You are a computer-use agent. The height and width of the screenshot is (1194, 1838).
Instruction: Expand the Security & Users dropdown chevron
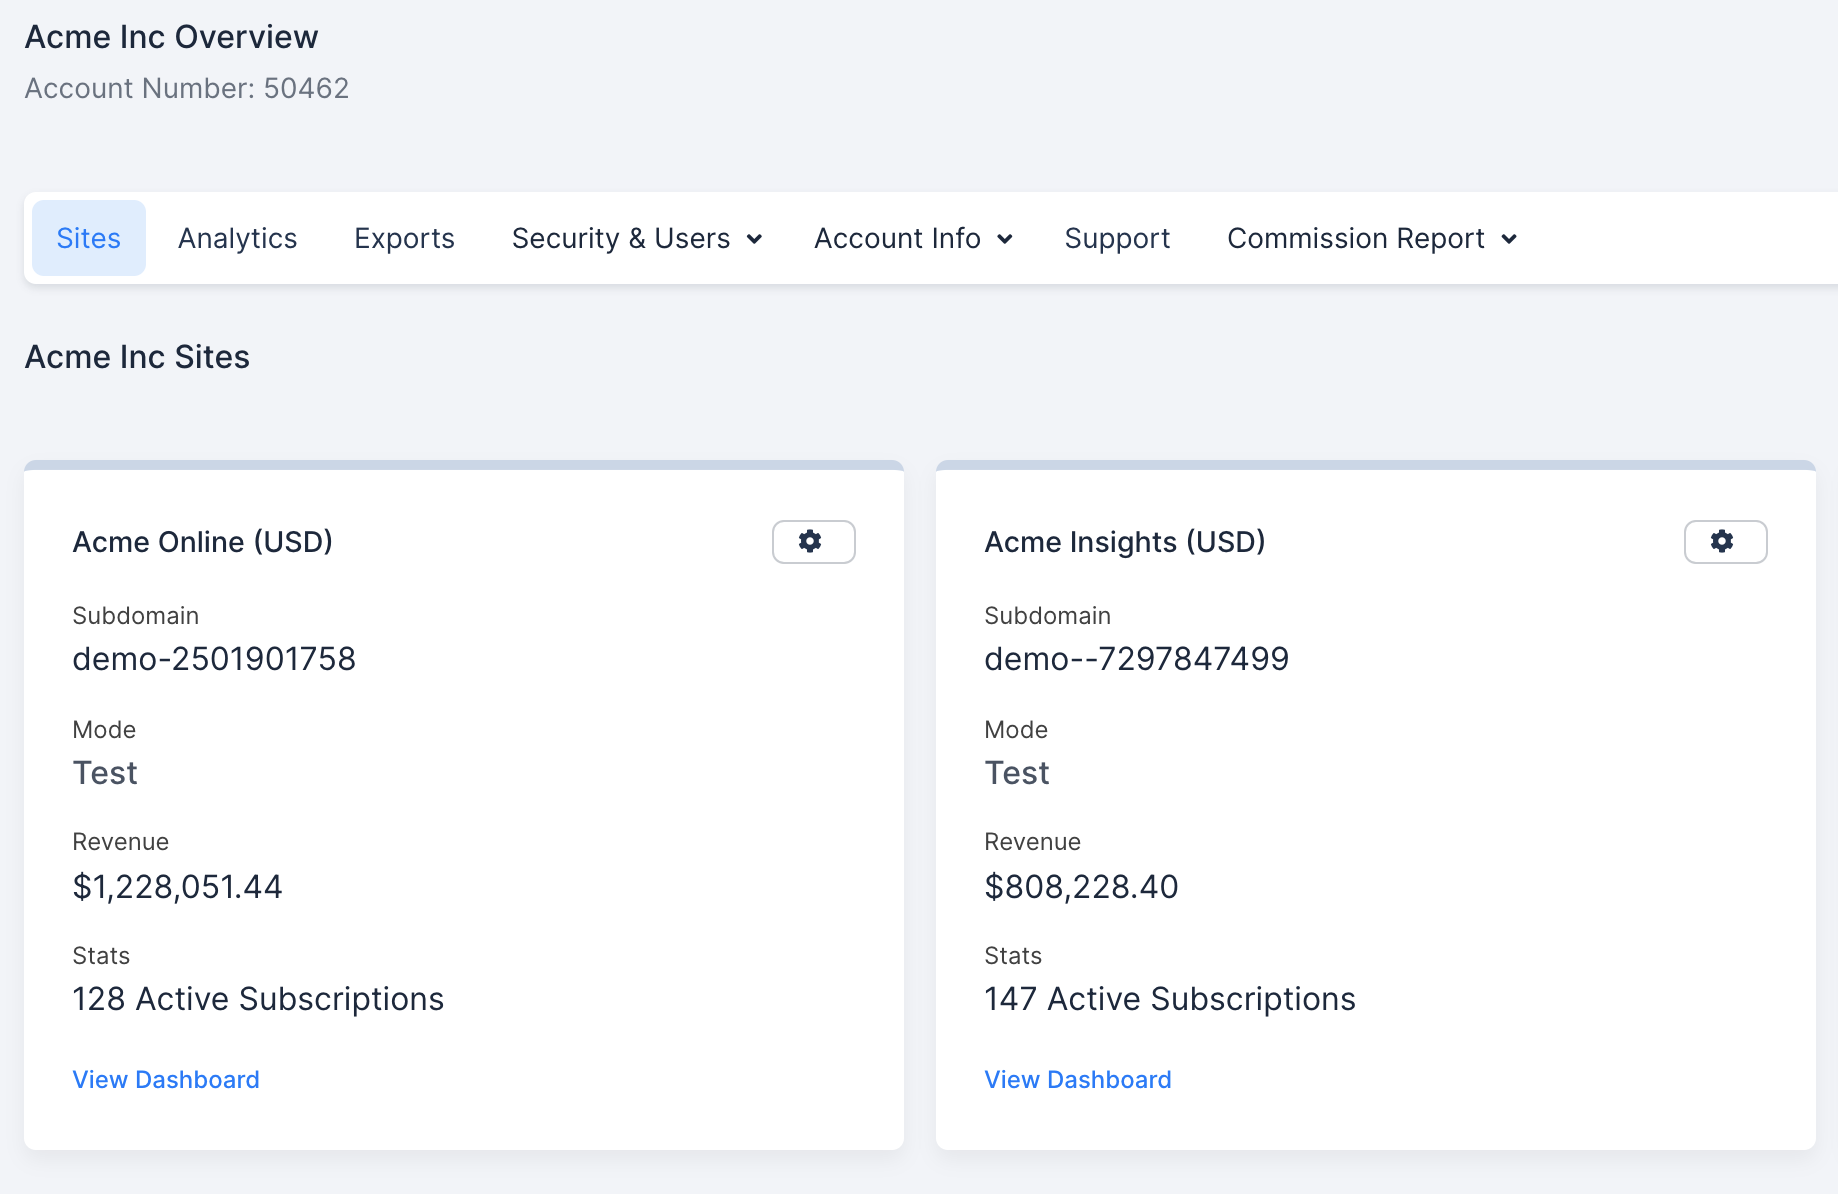[755, 239]
